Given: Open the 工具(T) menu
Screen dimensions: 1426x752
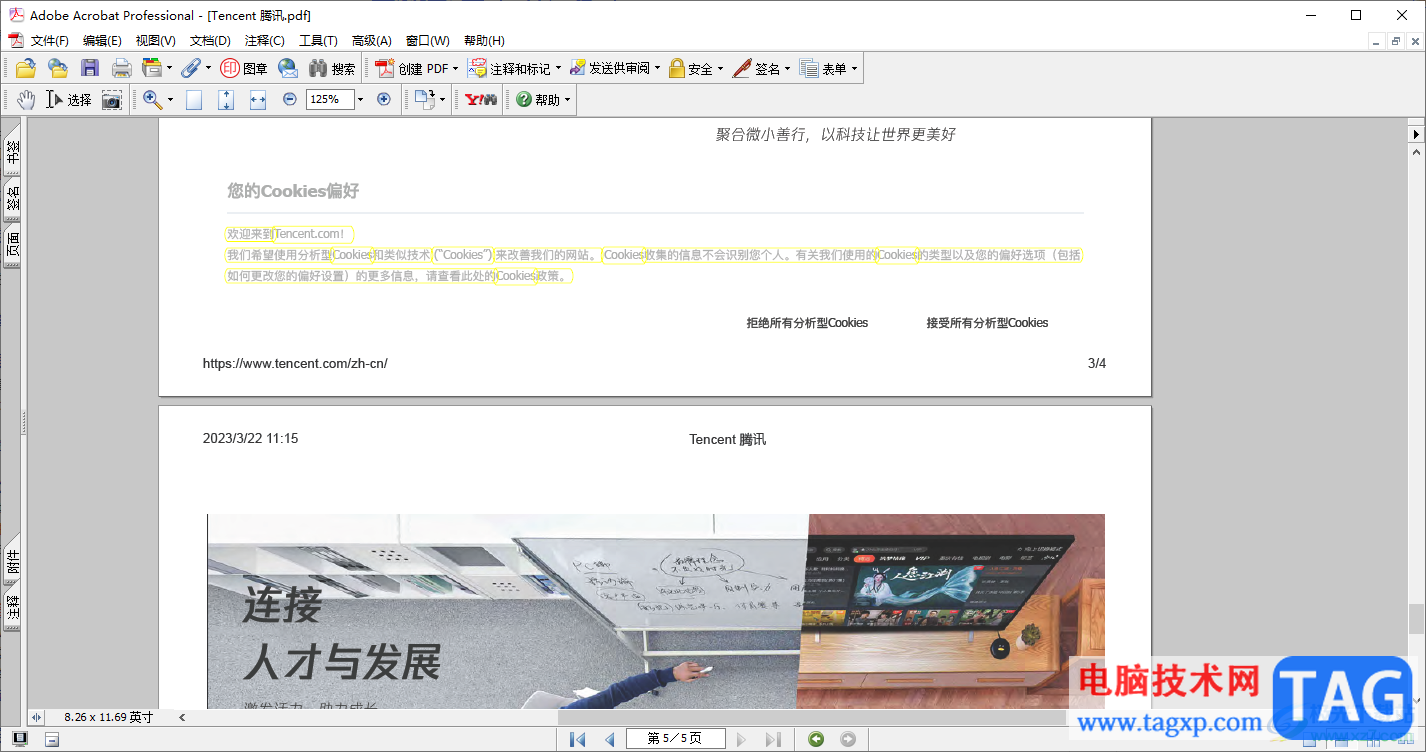Looking at the screenshot, I should pos(318,41).
